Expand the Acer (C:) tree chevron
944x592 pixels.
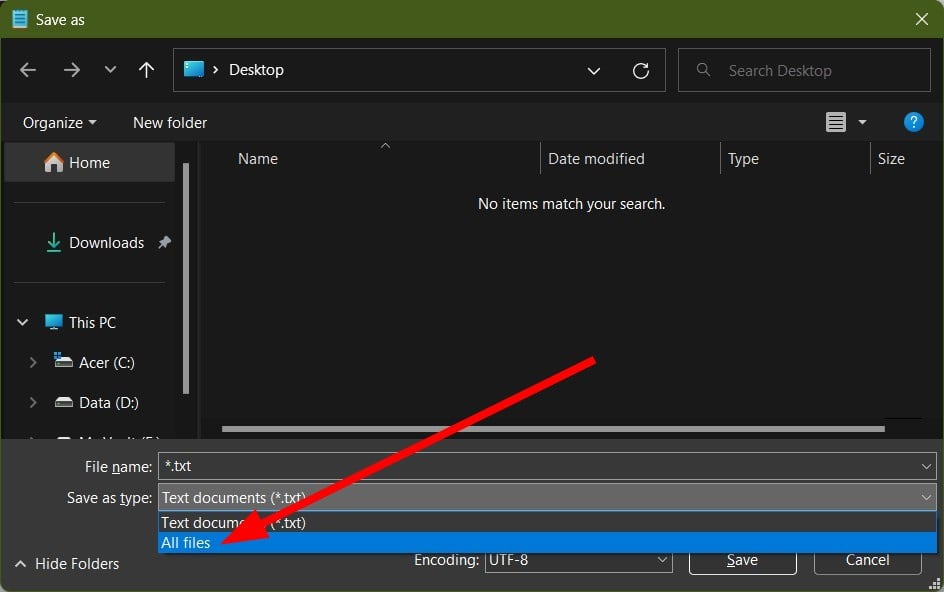coord(33,362)
